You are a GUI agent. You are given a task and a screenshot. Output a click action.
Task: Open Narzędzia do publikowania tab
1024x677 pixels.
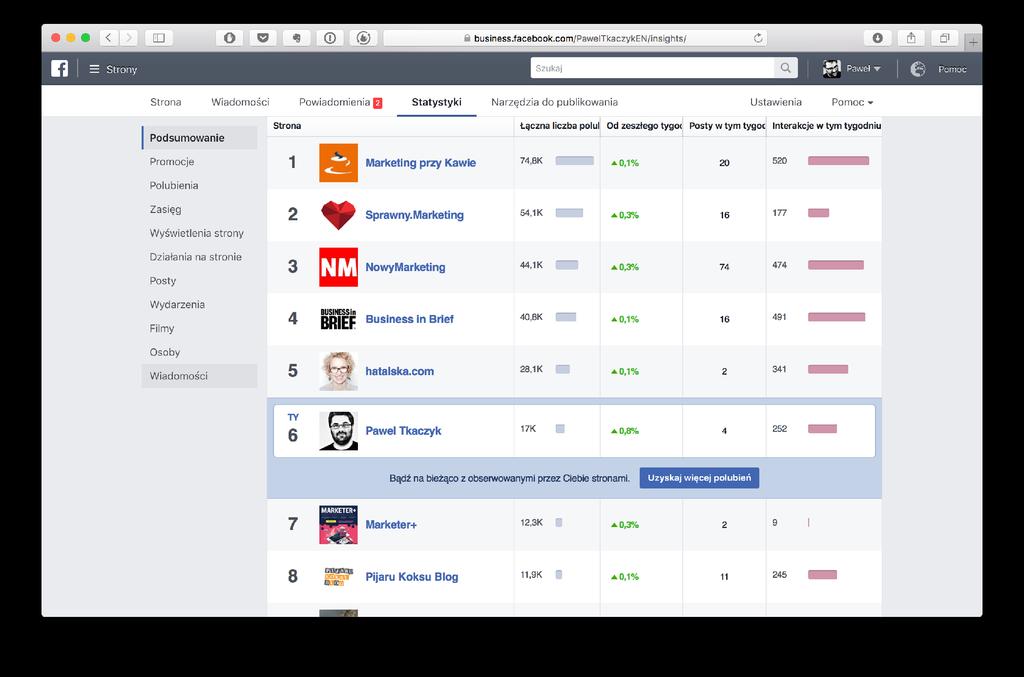554,102
